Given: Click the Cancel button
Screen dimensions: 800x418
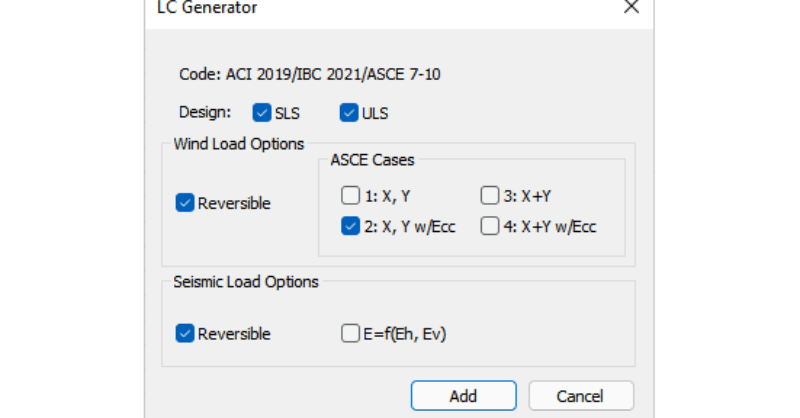Looking at the screenshot, I should pos(580,395).
